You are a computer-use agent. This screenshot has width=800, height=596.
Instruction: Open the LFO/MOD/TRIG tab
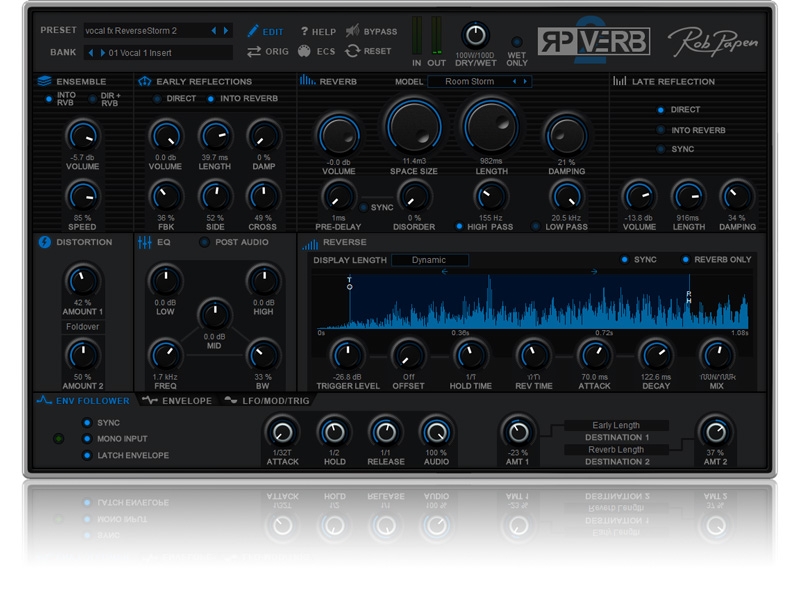268,400
